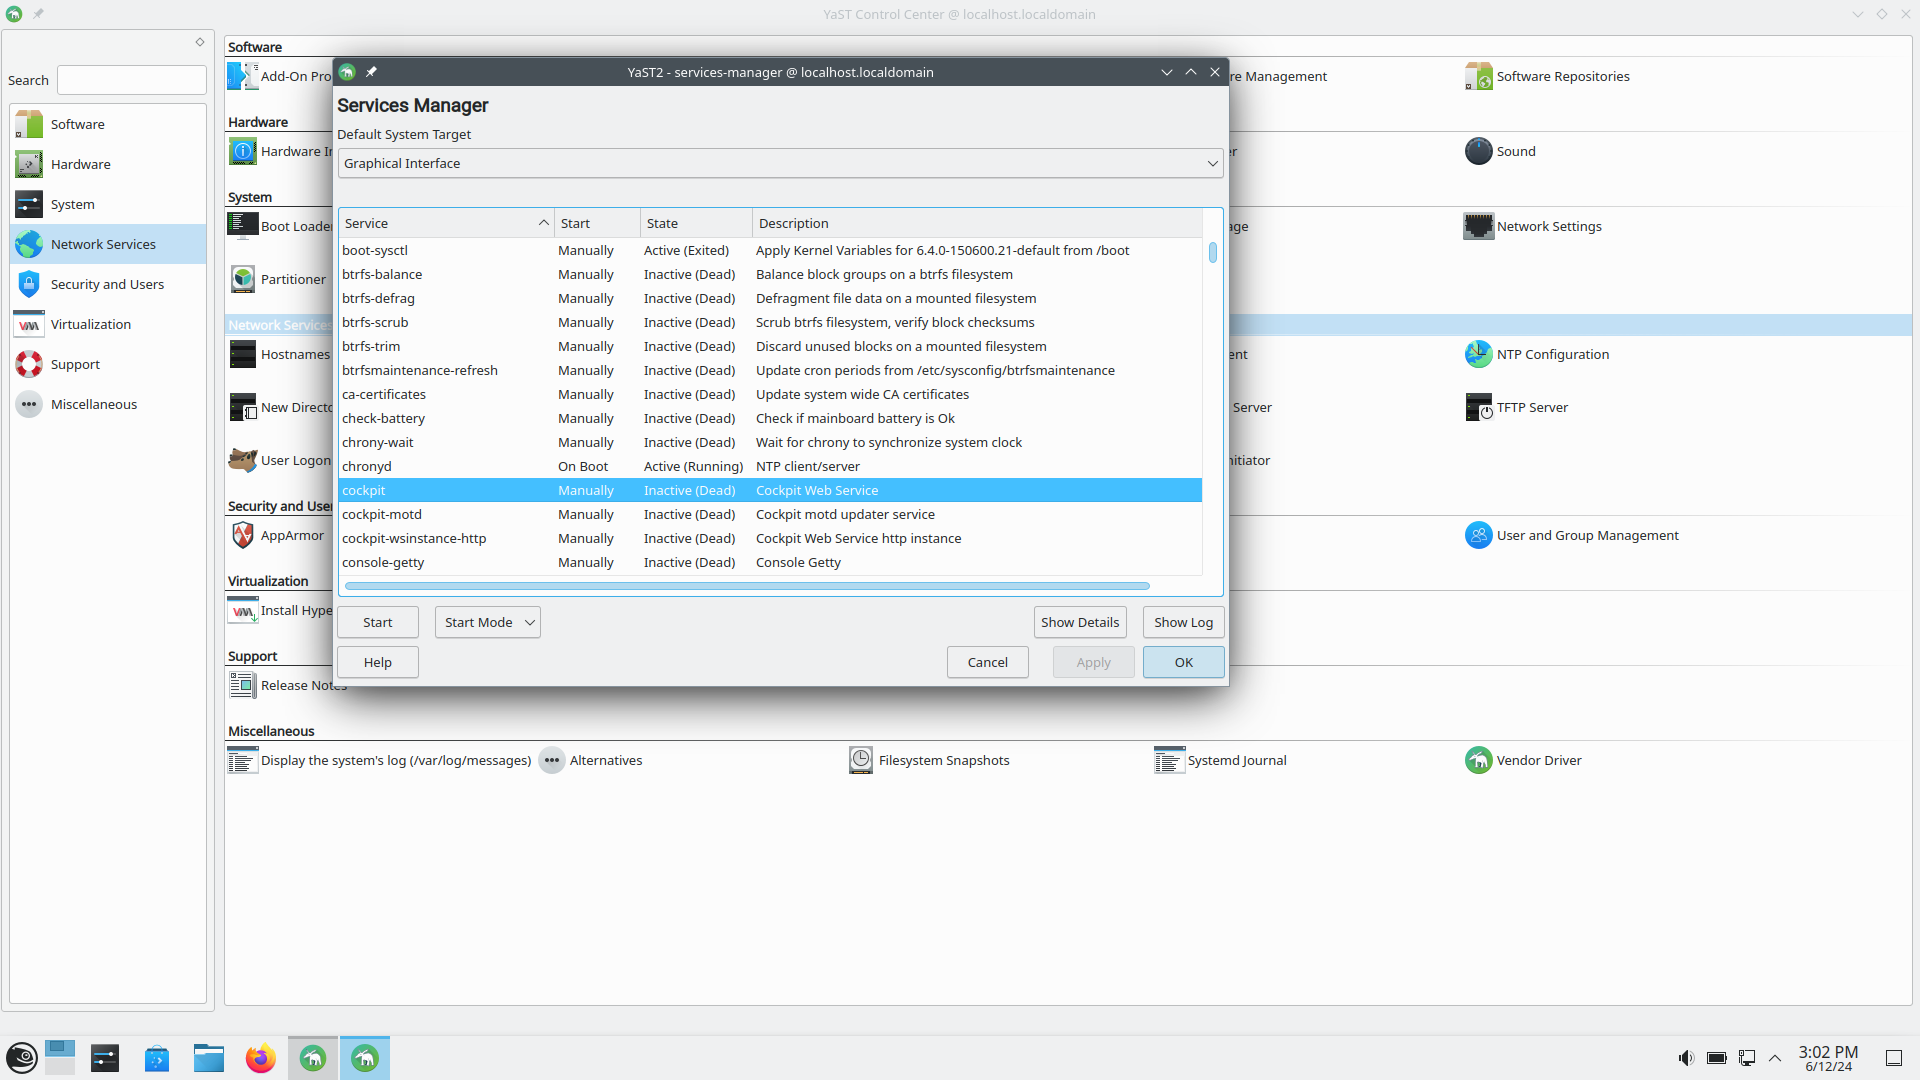Open NTP Configuration module
The image size is (1920, 1080).
1537,354
